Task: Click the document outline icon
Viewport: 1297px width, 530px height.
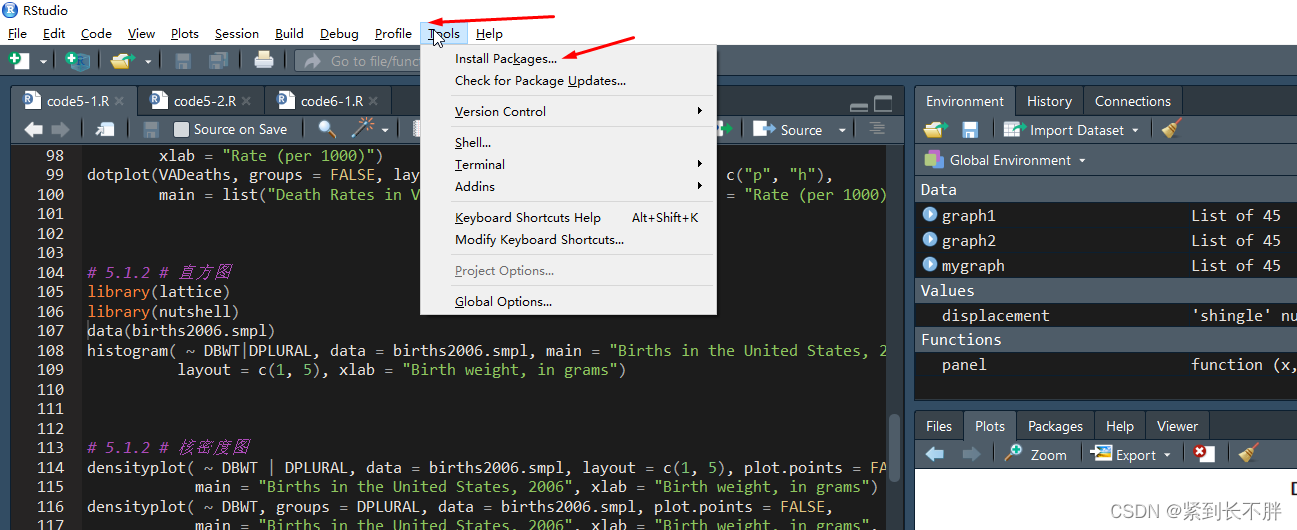Action: point(877,129)
